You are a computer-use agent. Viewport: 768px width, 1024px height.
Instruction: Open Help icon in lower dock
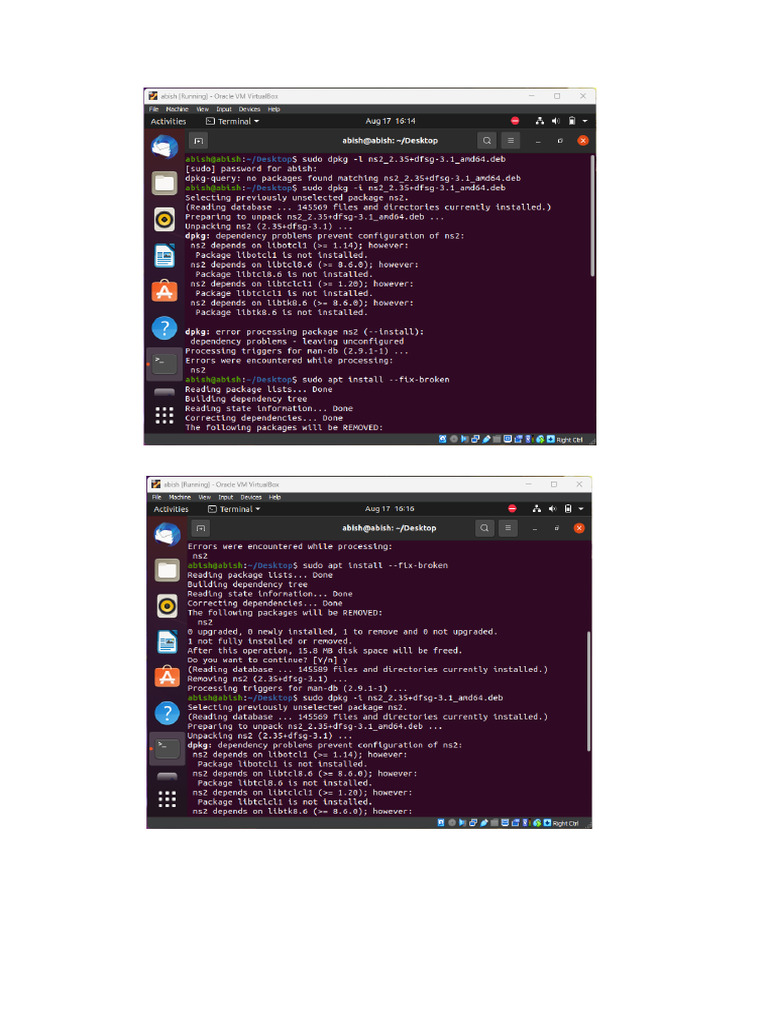[x=167, y=712]
